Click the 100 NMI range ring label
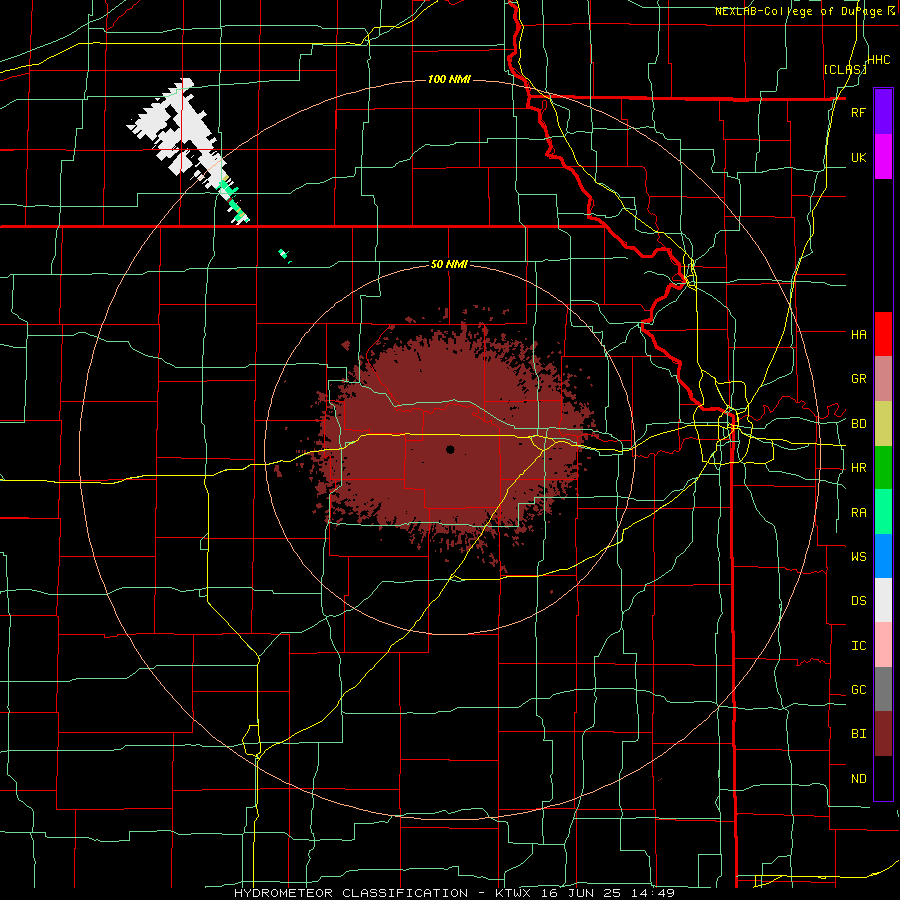Screen dimensions: 900x900 449,79
